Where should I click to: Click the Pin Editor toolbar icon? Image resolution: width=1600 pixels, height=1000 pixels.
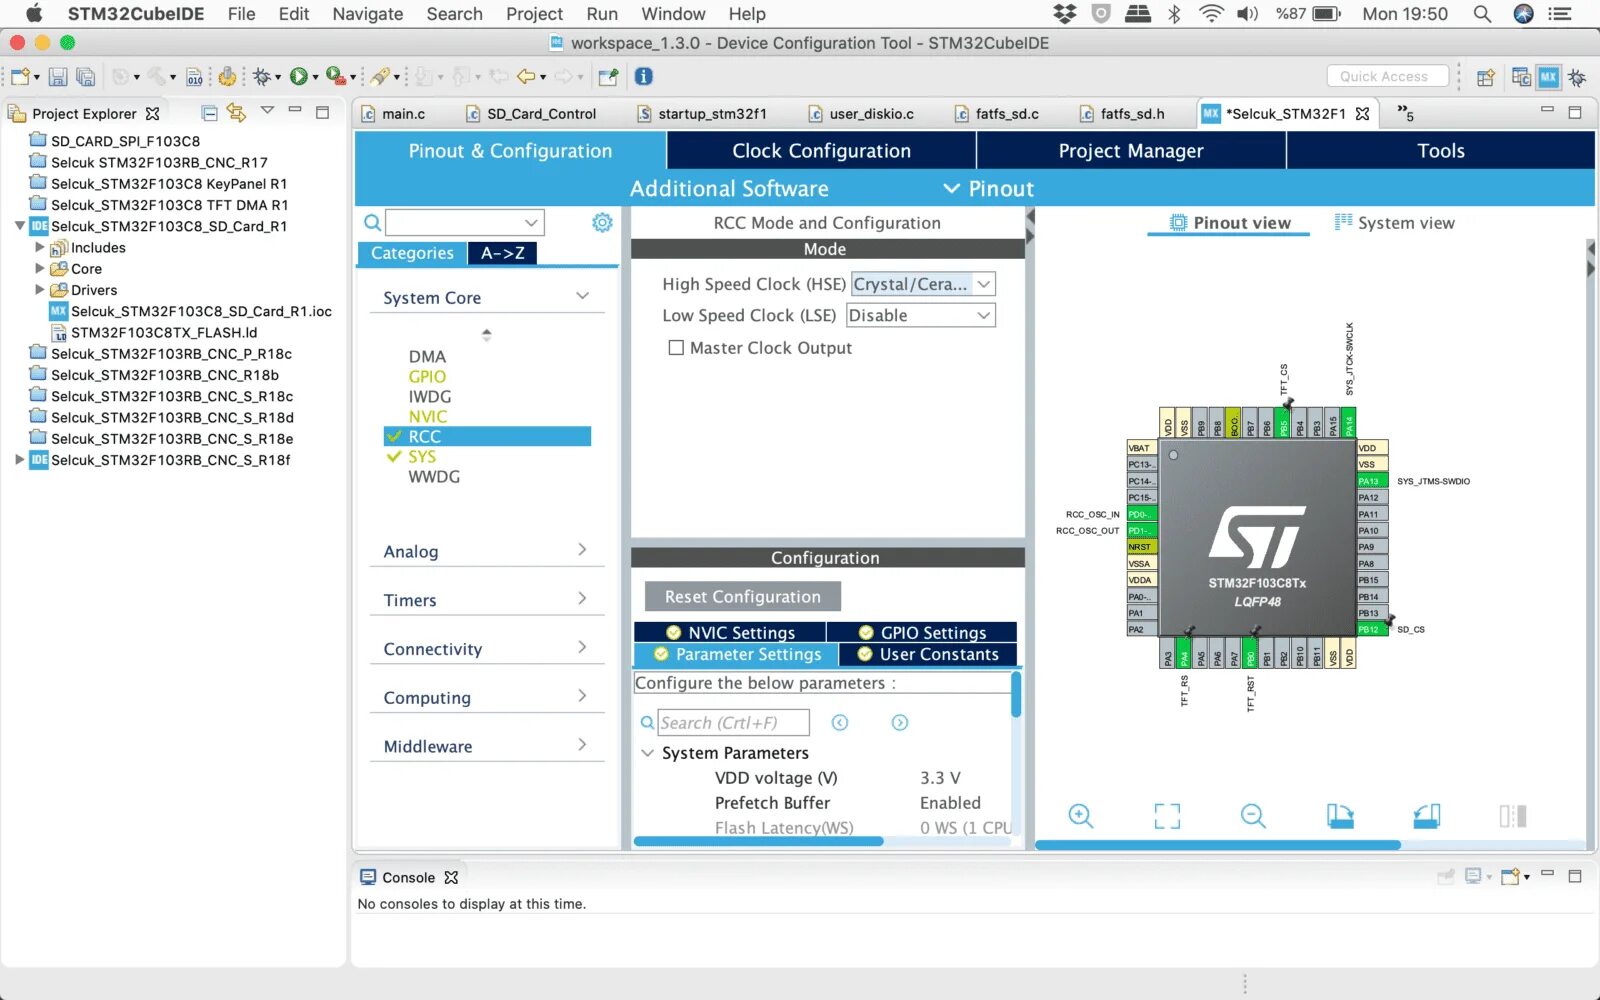[x=608, y=77]
